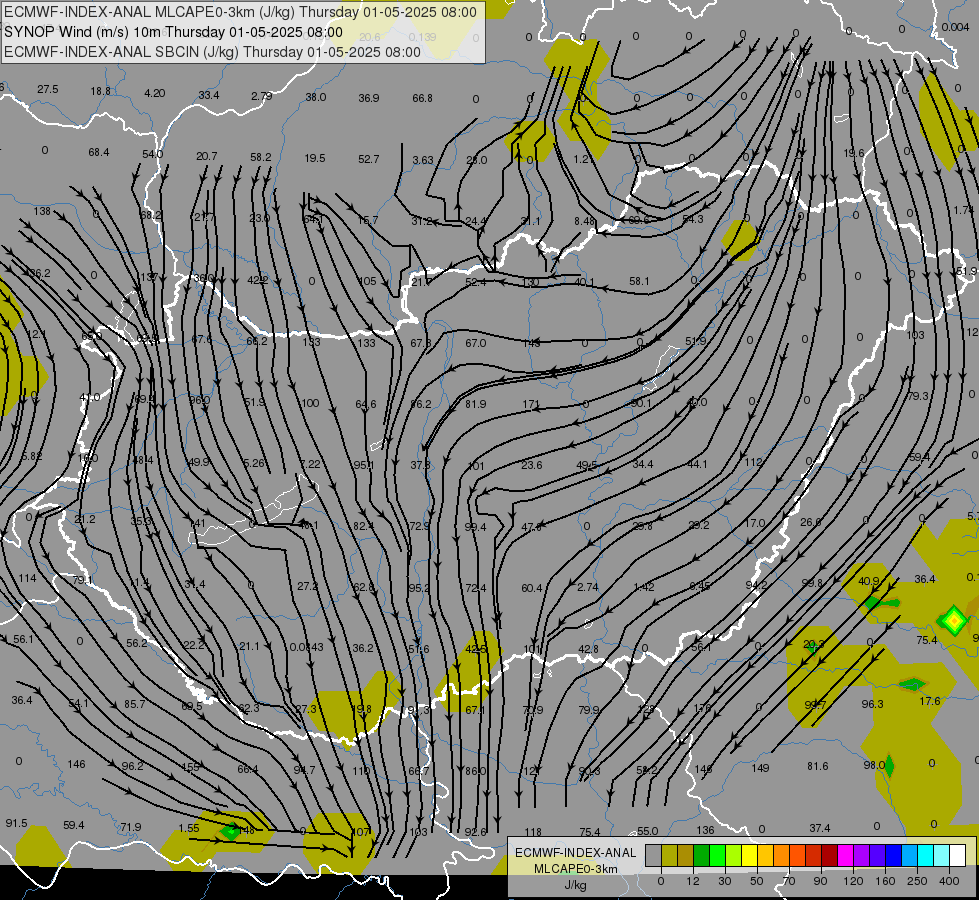Click the SBCIN header line
The height and width of the screenshot is (900, 979).
[212, 52]
